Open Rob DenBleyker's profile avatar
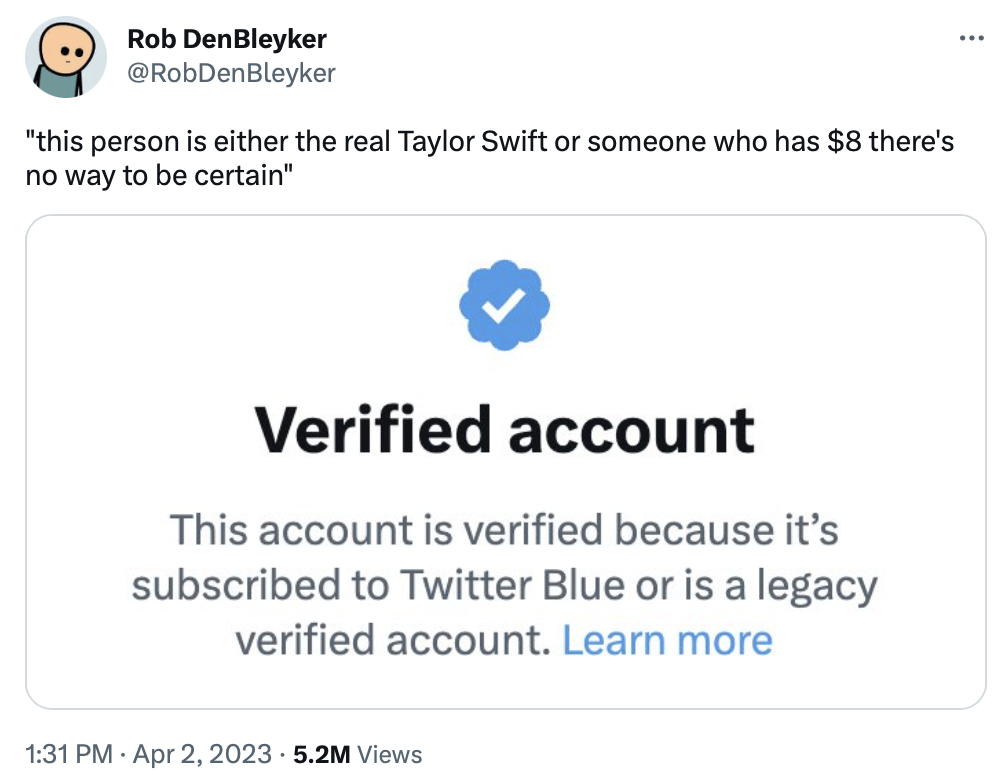1000x780 pixels. 66,57
